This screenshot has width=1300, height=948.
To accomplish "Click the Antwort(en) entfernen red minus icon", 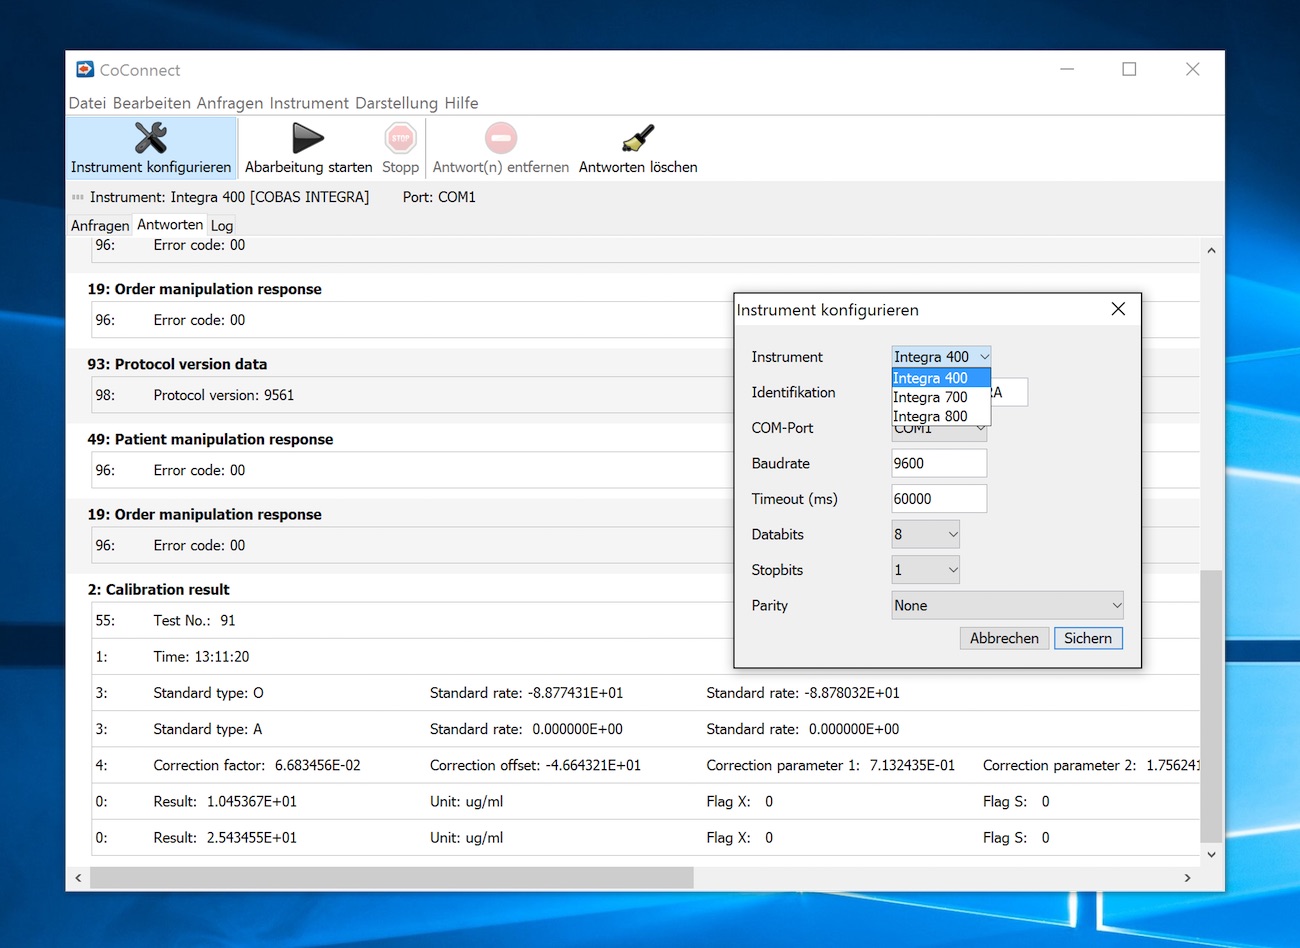I will coord(501,138).
